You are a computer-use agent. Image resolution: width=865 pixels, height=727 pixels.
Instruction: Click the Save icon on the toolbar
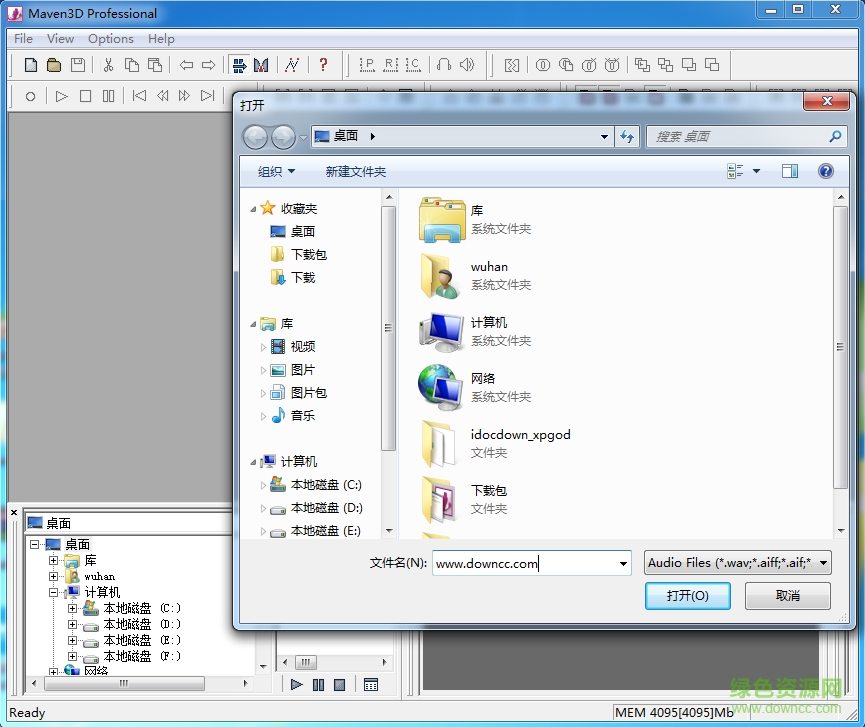coord(80,64)
